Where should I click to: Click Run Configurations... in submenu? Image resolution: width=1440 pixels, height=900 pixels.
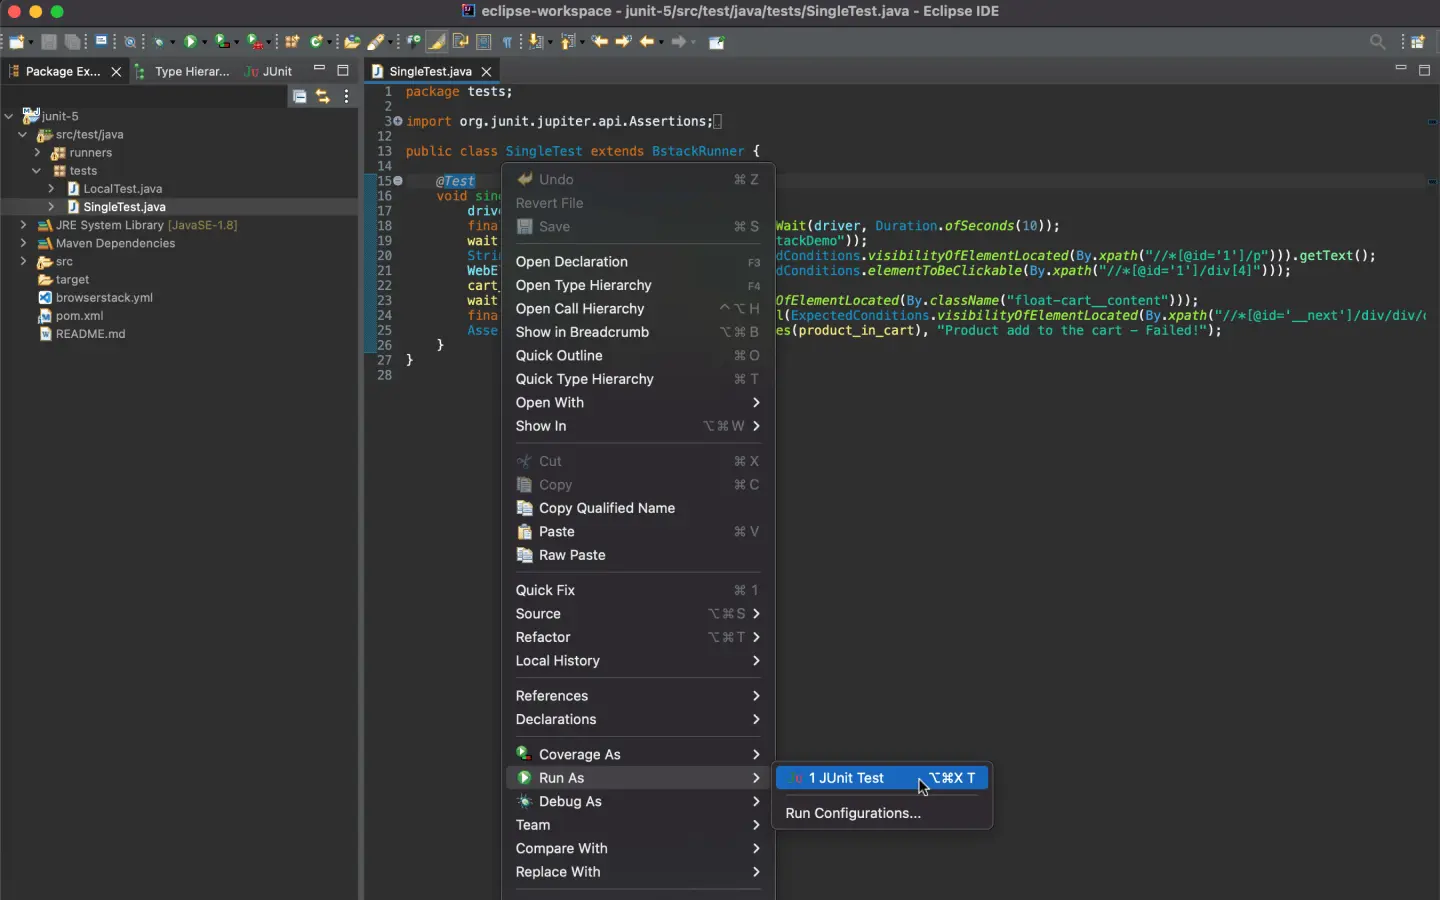[x=853, y=813]
